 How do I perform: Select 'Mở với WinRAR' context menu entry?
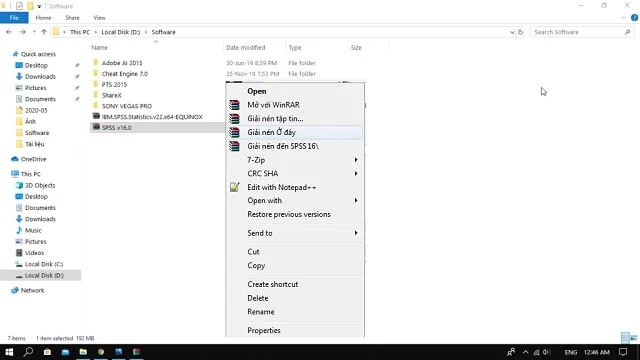(294, 105)
